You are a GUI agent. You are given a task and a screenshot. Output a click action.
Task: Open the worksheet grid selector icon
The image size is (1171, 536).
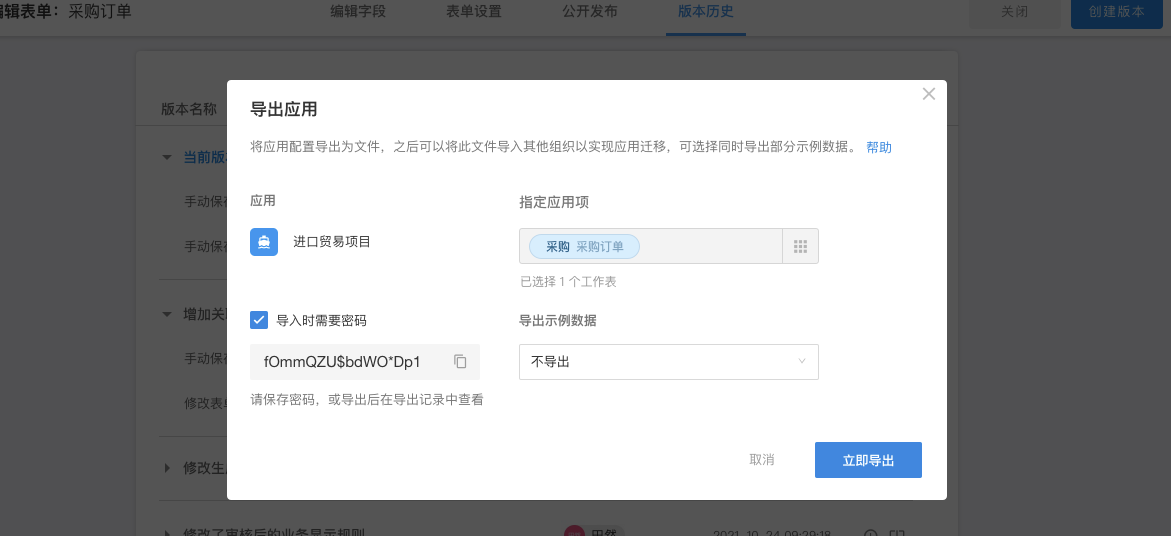tap(800, 246)
